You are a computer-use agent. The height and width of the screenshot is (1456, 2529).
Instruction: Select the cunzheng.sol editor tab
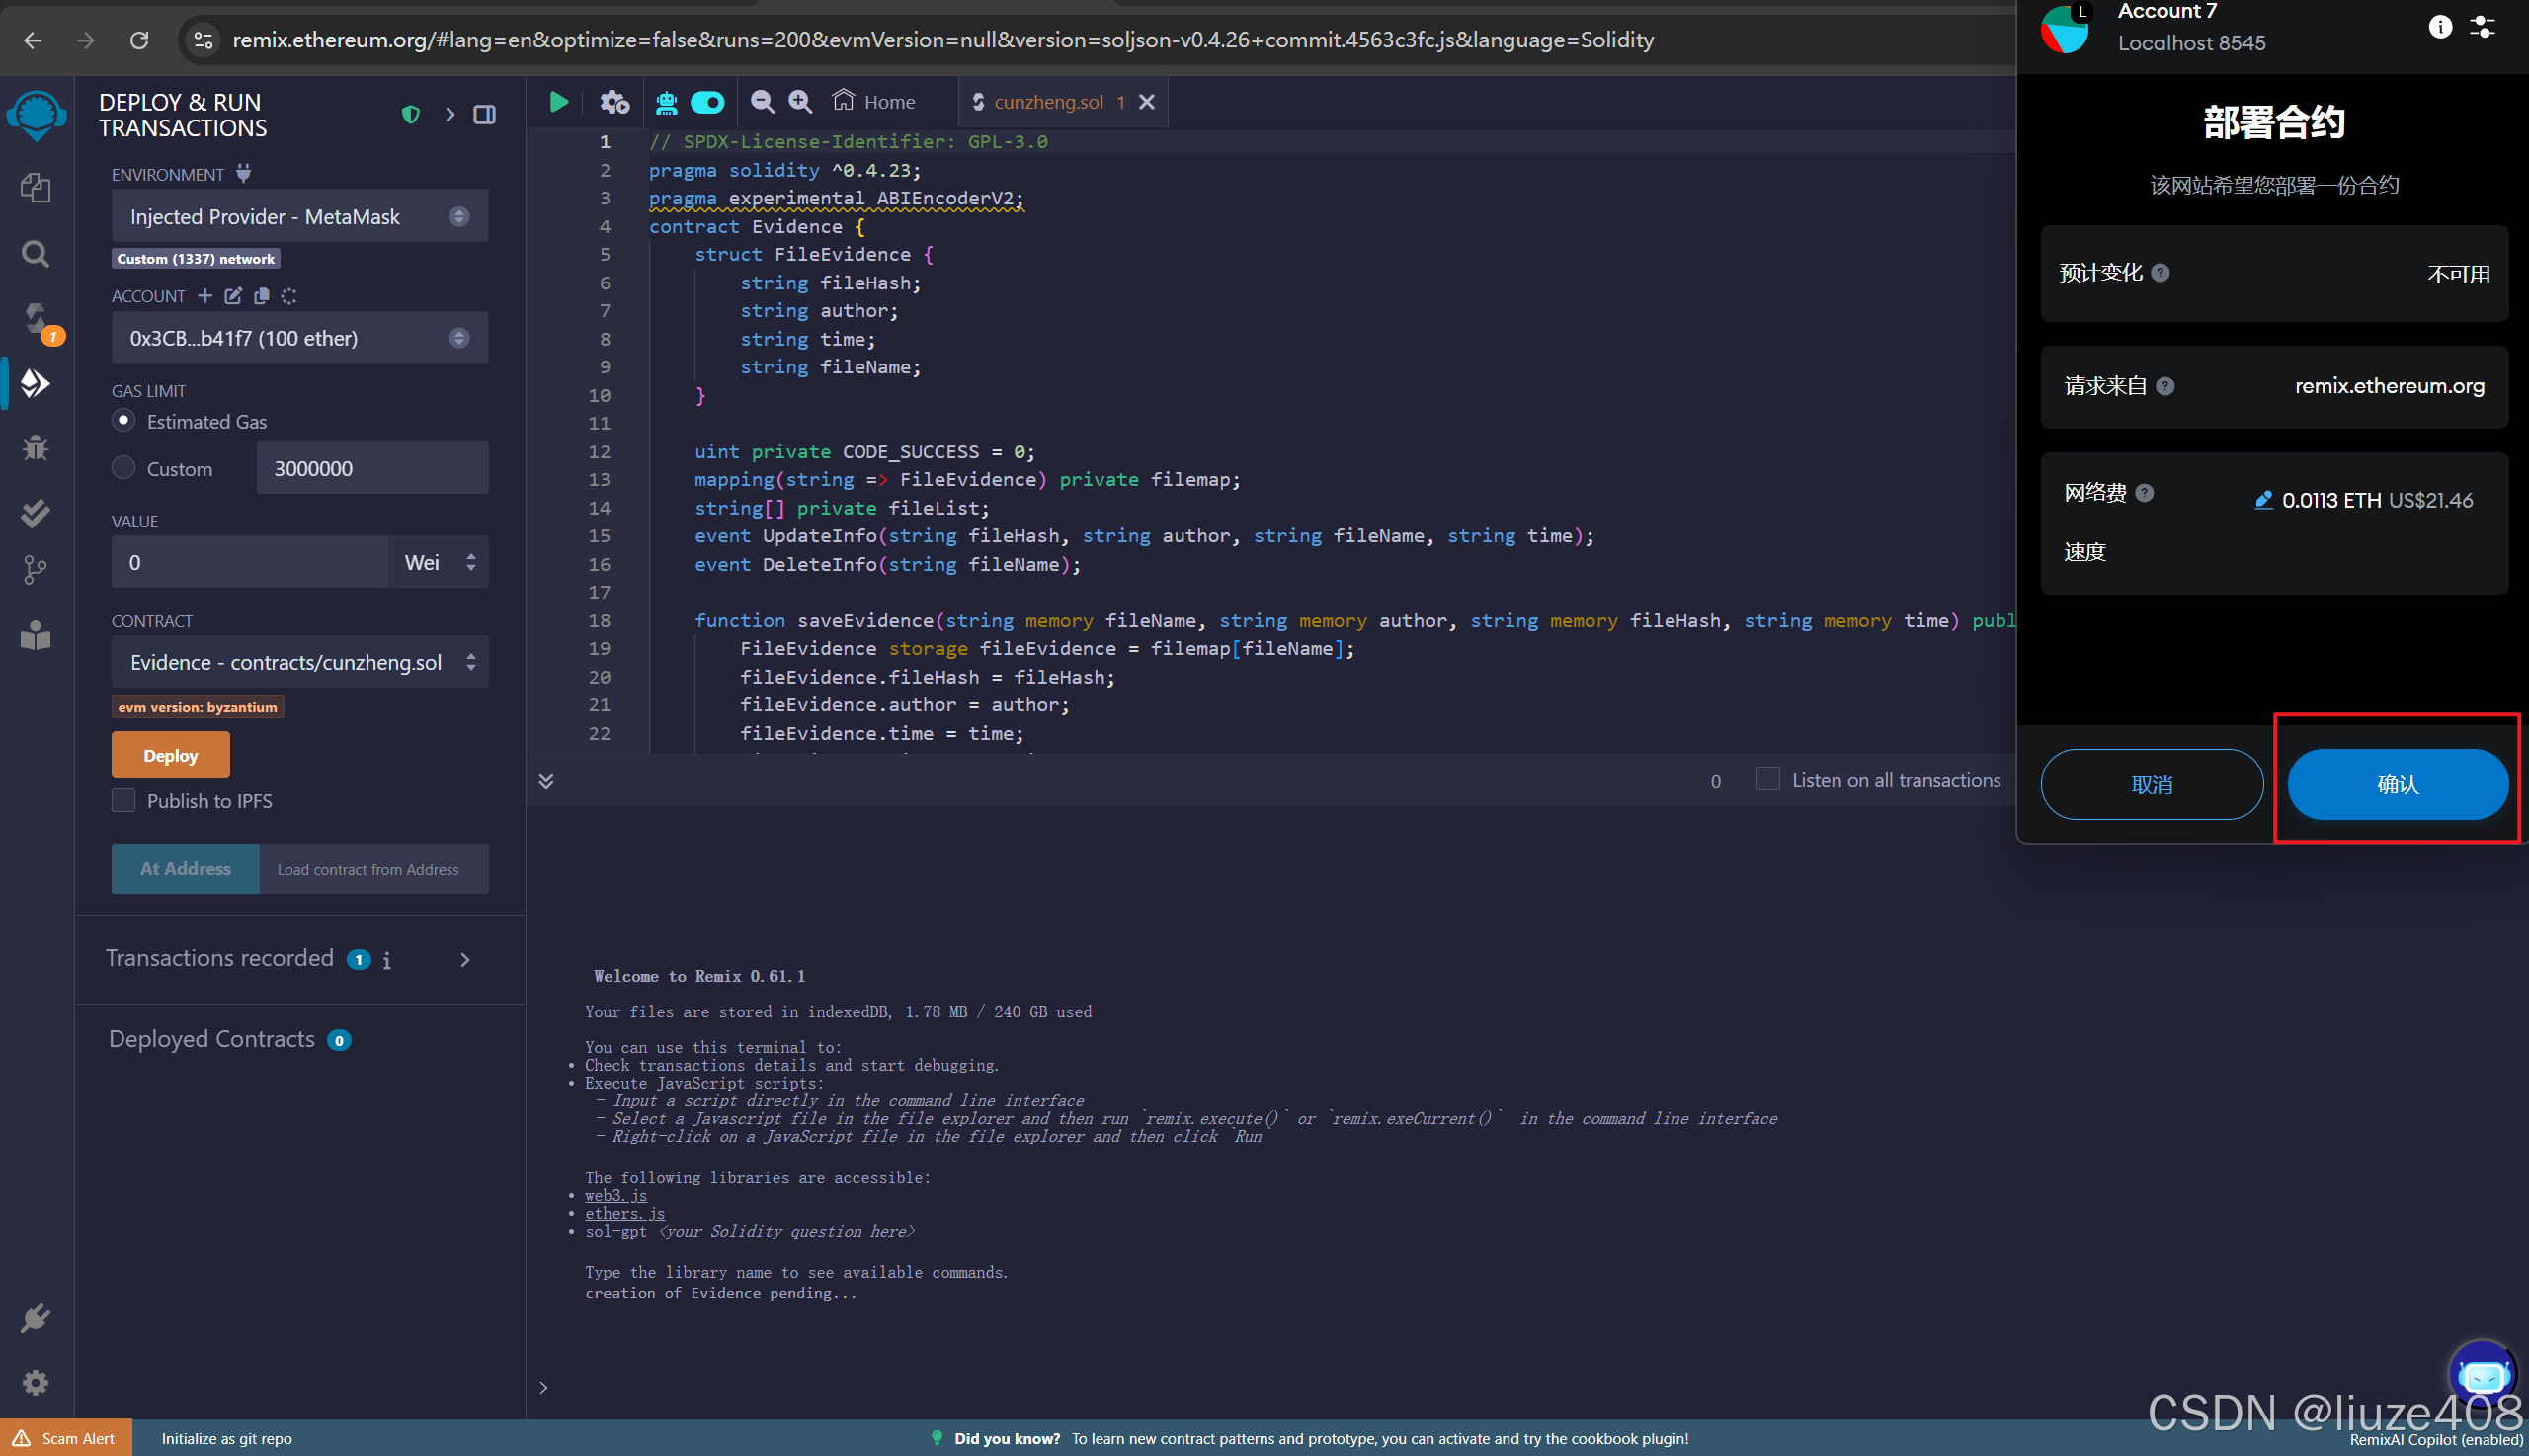pos(1048,102)
